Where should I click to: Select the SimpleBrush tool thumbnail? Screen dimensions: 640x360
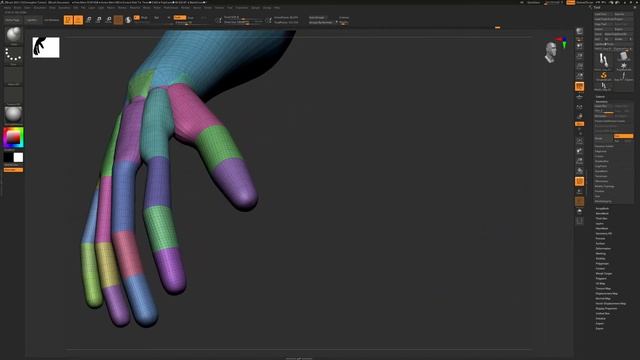pyautogui.click(x=604, y=76)
